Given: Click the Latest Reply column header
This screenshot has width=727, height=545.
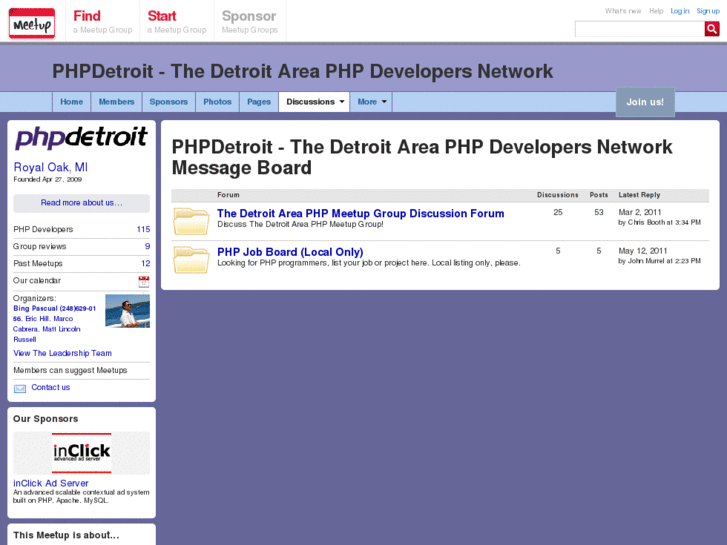Looking at the screenshot, I should [639, 195].
